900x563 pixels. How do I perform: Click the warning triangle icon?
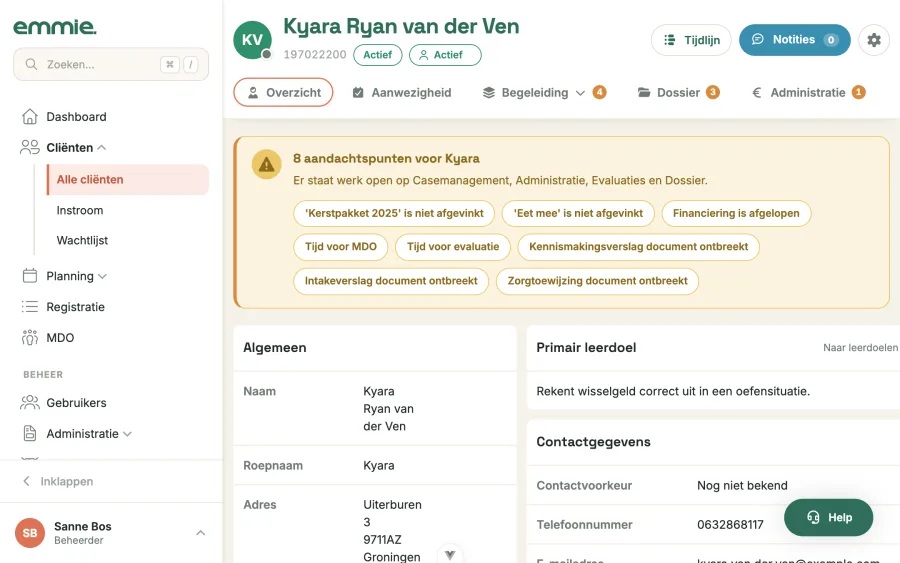pyautogui.click(x=266, y=165)
